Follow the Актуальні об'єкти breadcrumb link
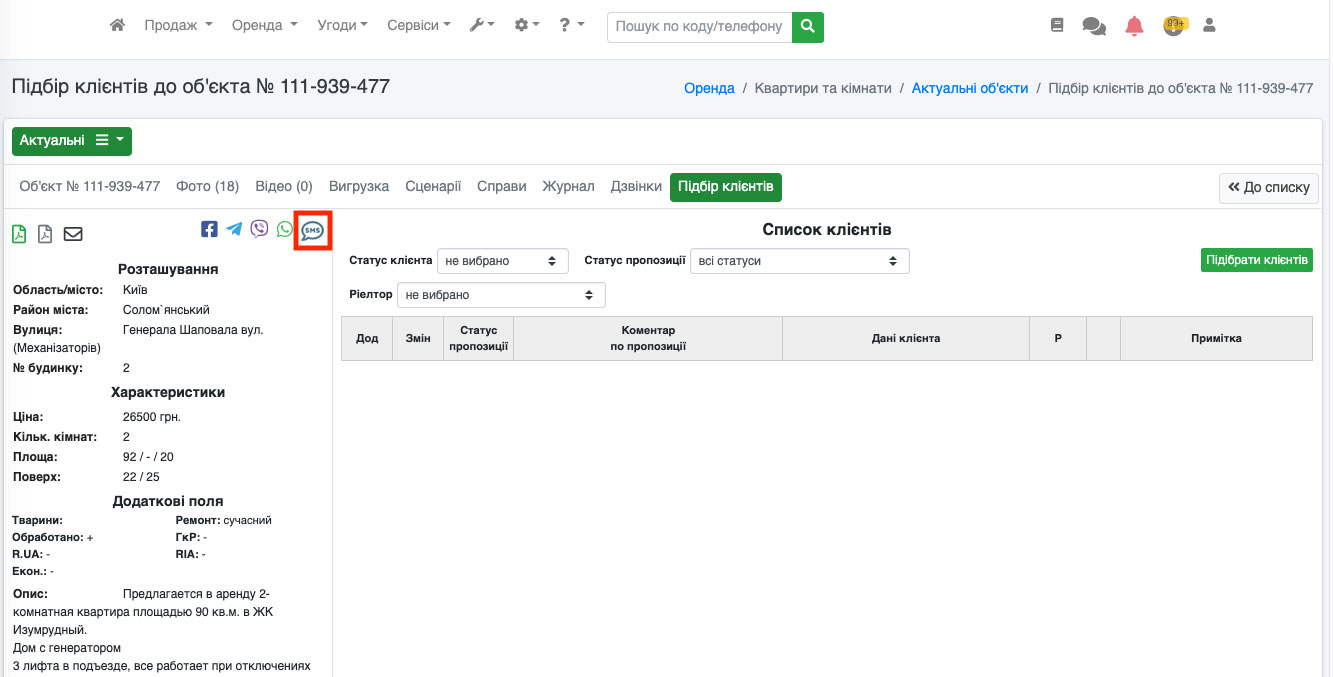 click(969, 88)
